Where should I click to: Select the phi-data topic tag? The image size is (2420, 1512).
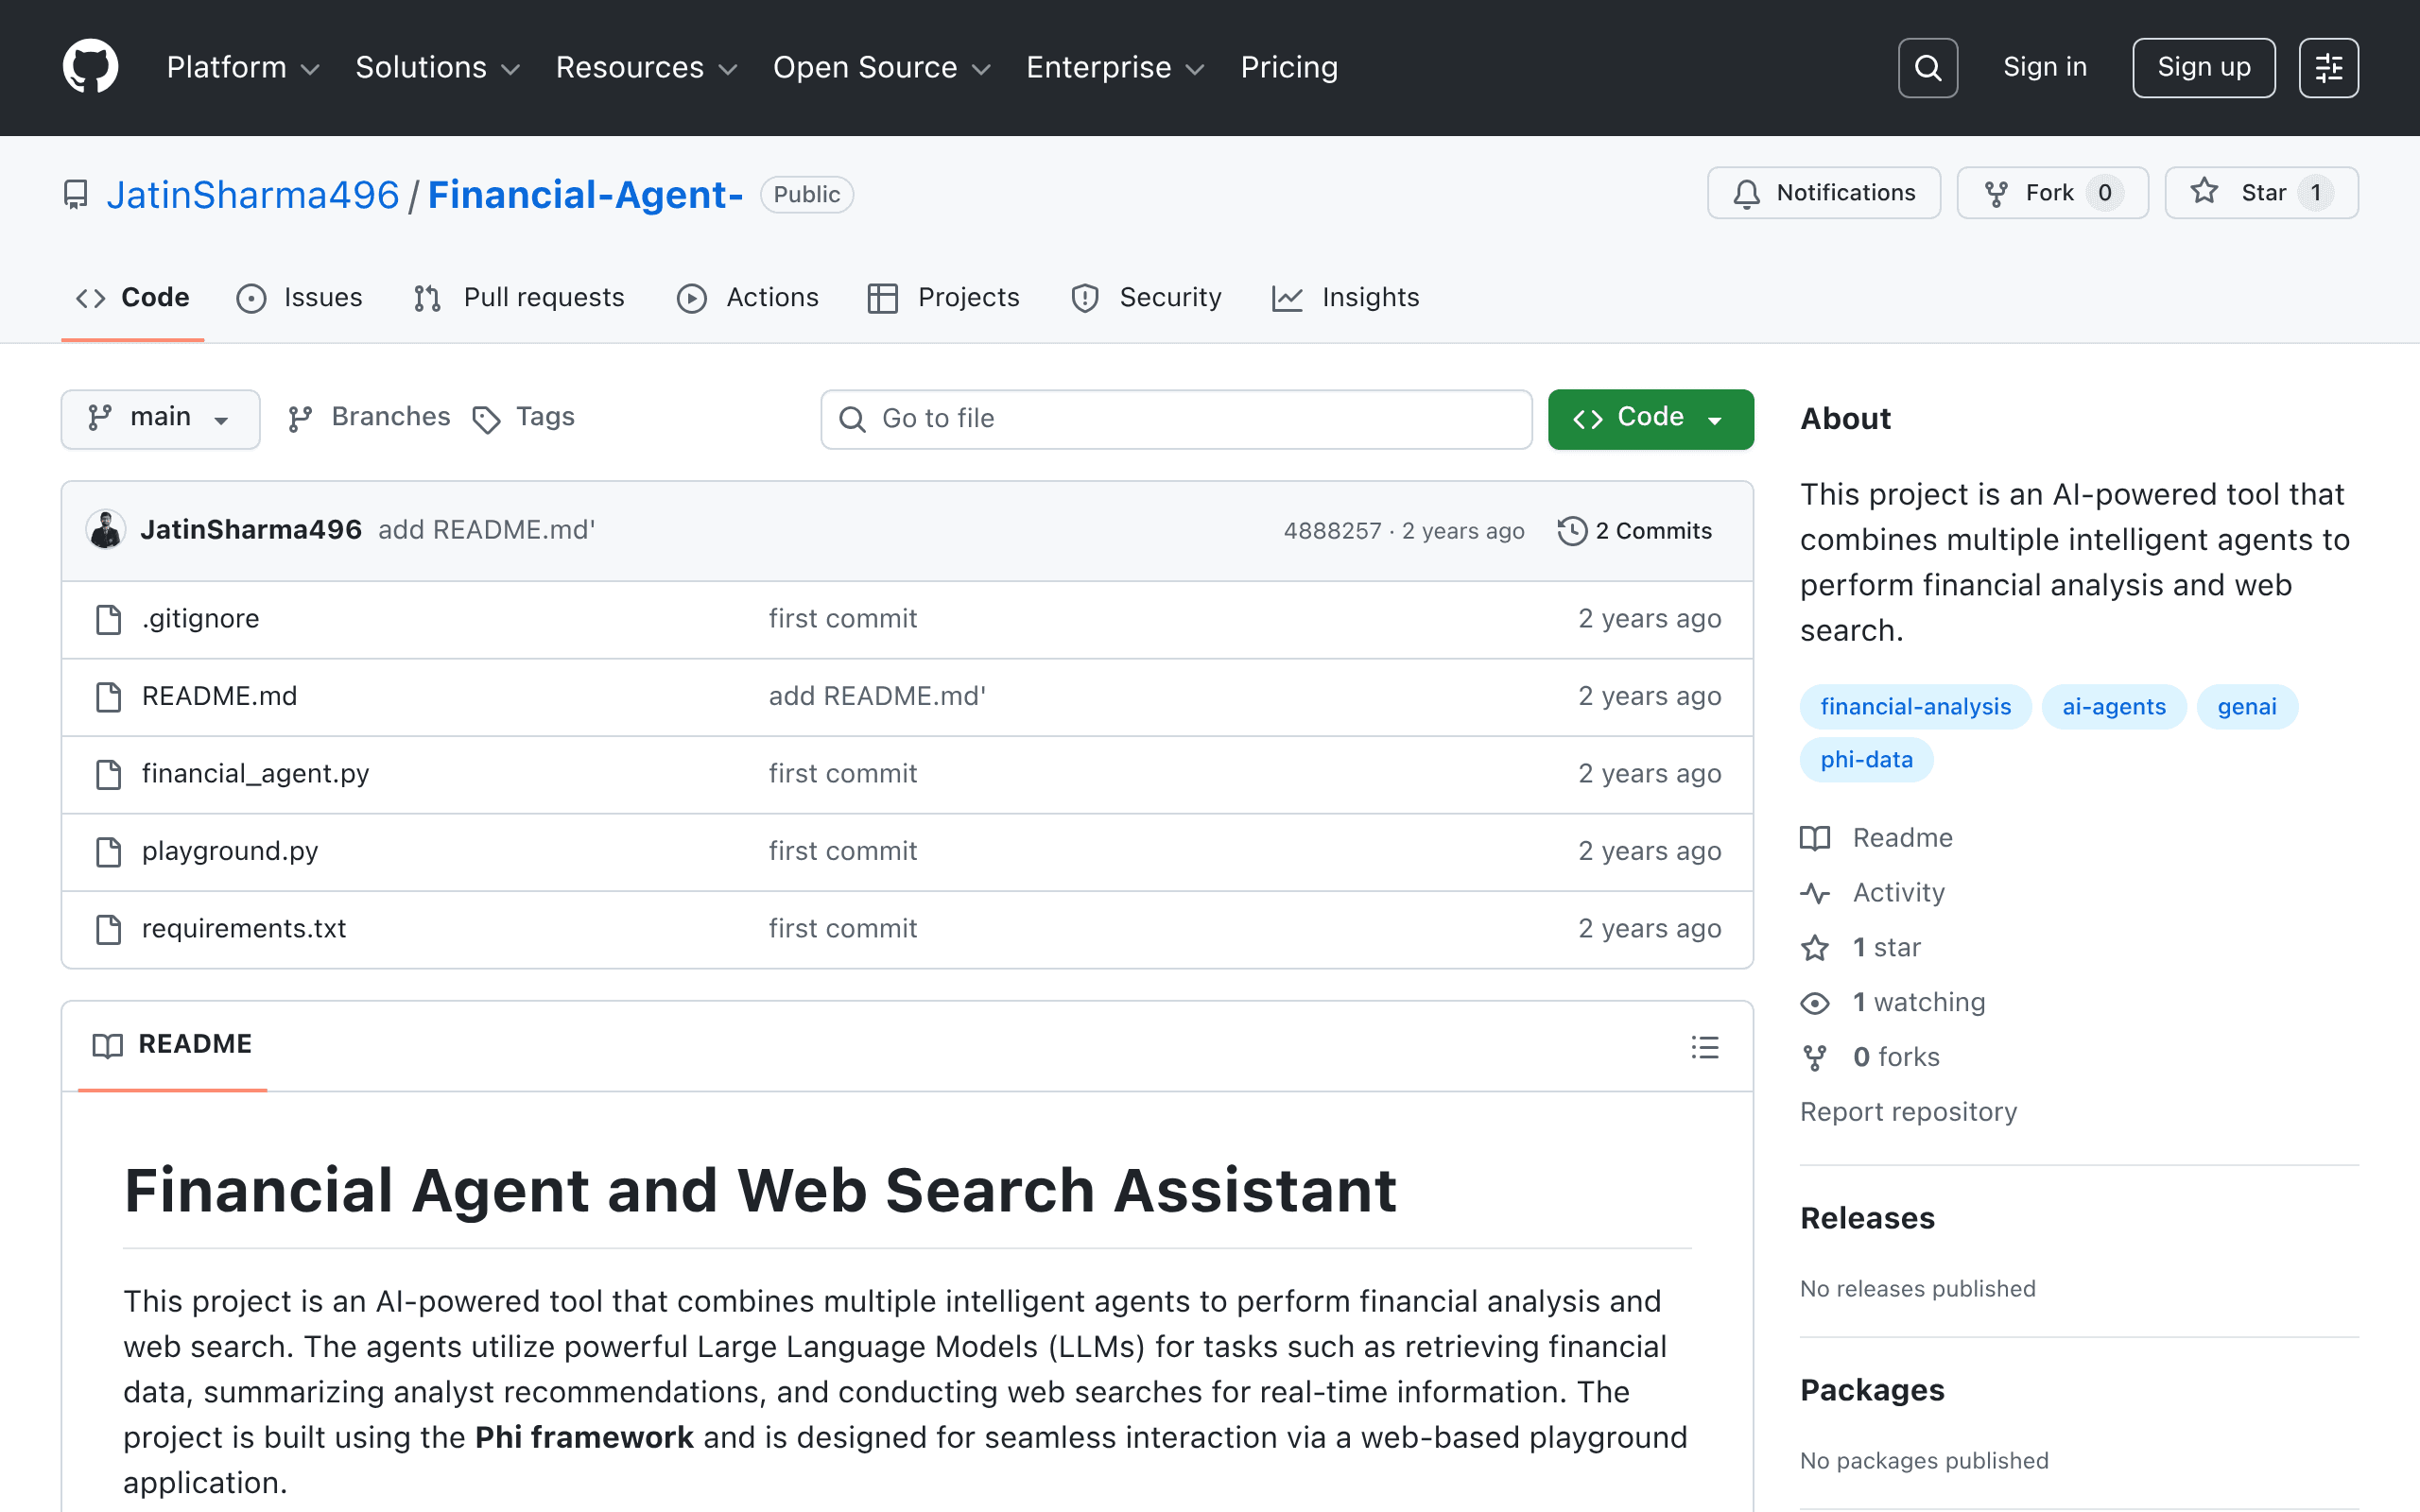(1866, 760)
